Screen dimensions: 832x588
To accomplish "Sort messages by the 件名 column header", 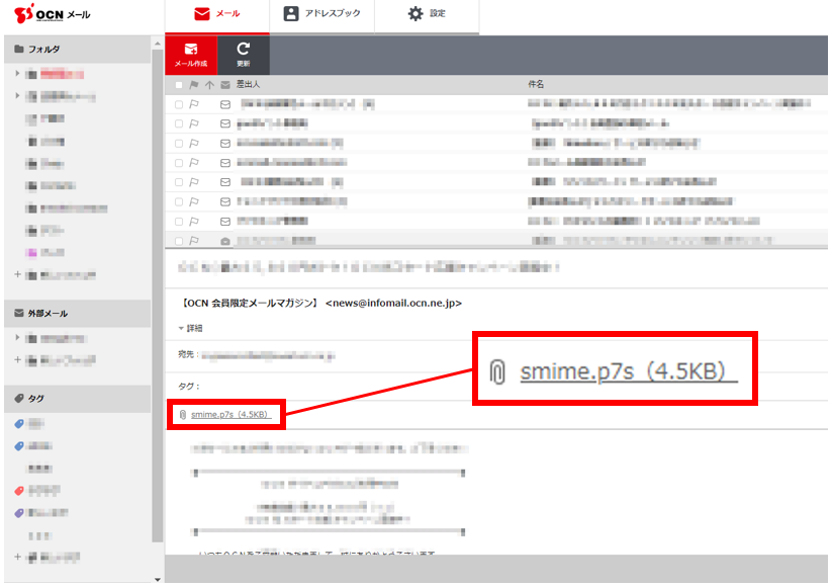I will coord(536,85).
